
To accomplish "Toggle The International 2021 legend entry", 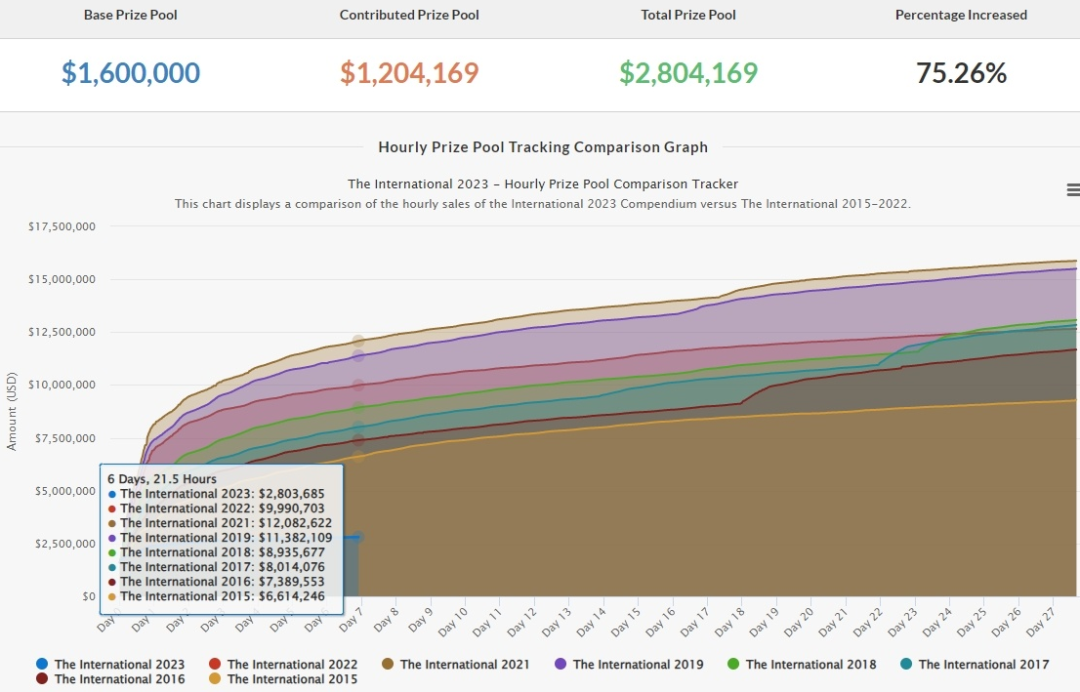I will [456, 664].
